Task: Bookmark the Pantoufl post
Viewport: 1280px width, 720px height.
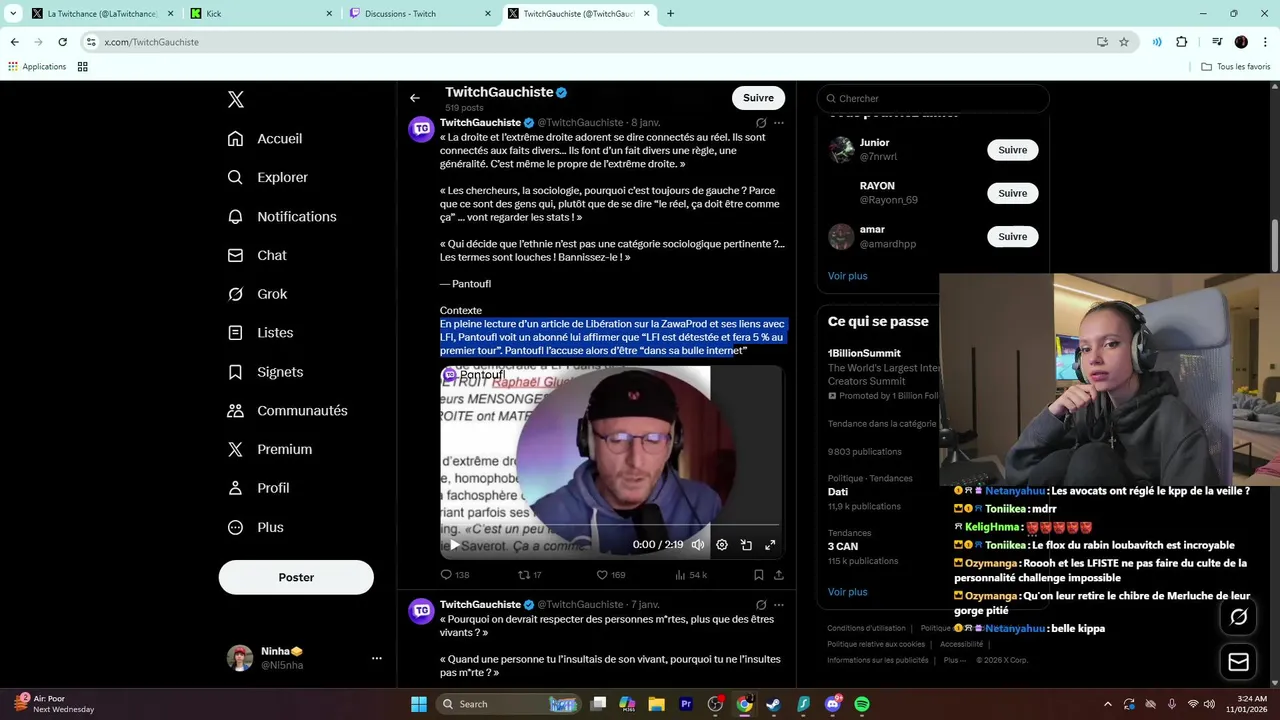Action: click(x=758, y=575)
